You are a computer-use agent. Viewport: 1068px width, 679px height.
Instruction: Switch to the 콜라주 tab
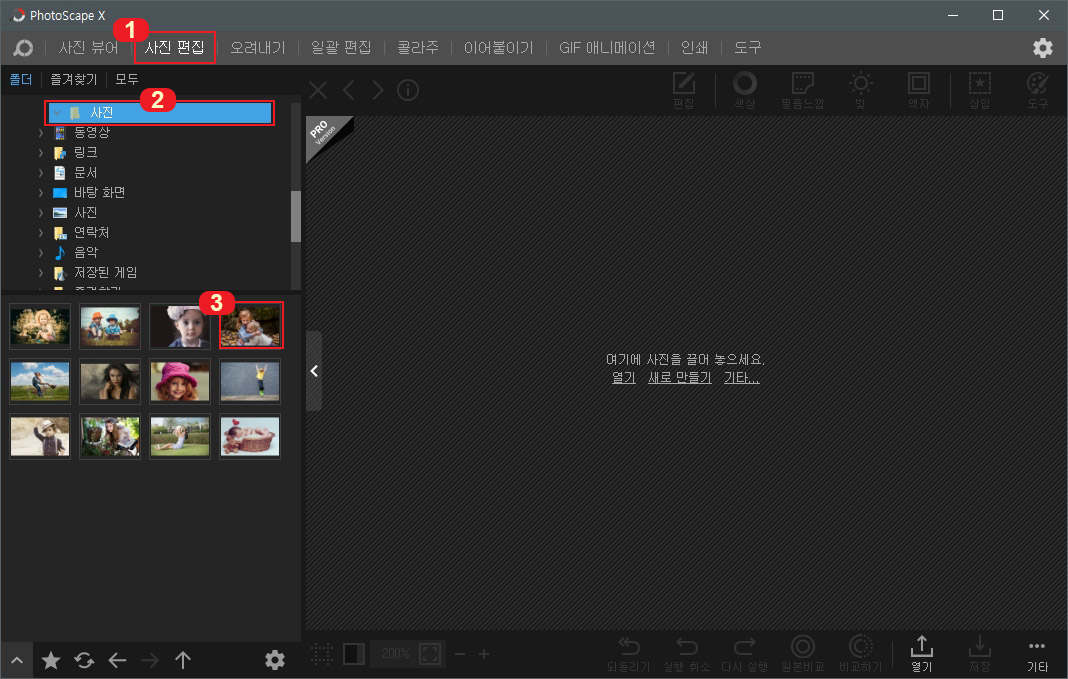point(418,48)
